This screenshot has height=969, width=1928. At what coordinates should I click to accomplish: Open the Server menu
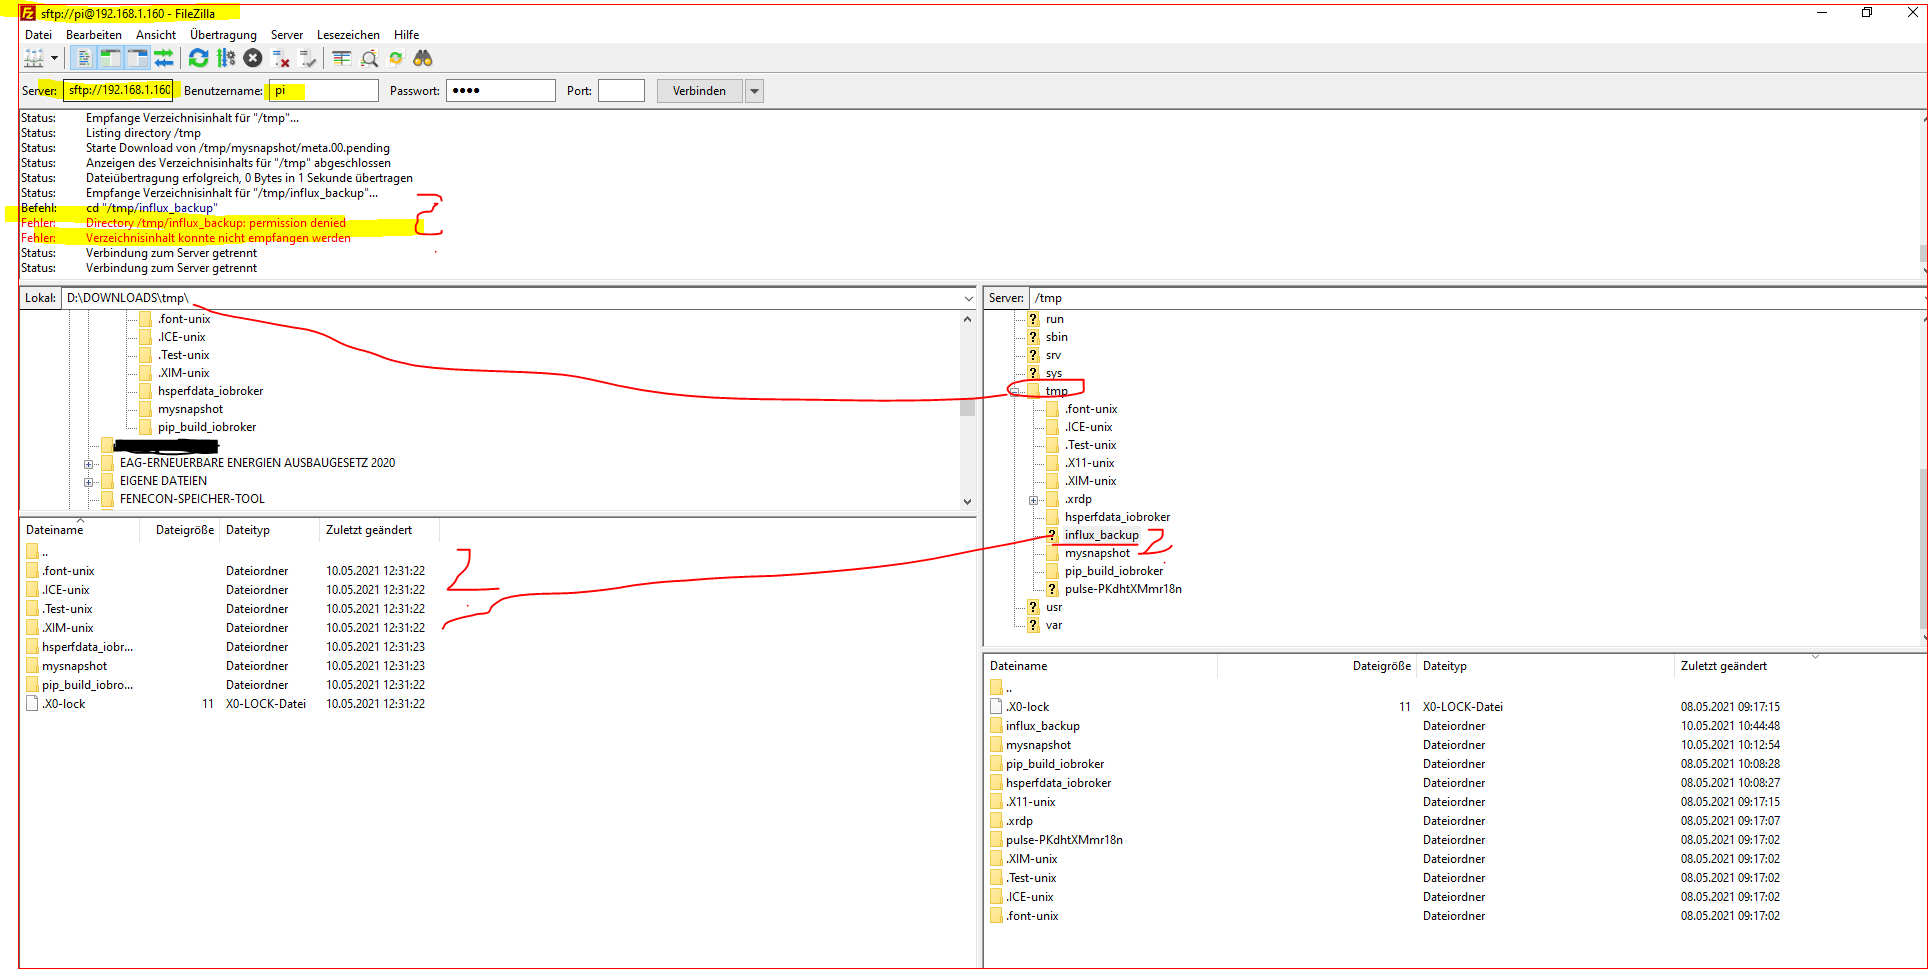coord(287,35)
